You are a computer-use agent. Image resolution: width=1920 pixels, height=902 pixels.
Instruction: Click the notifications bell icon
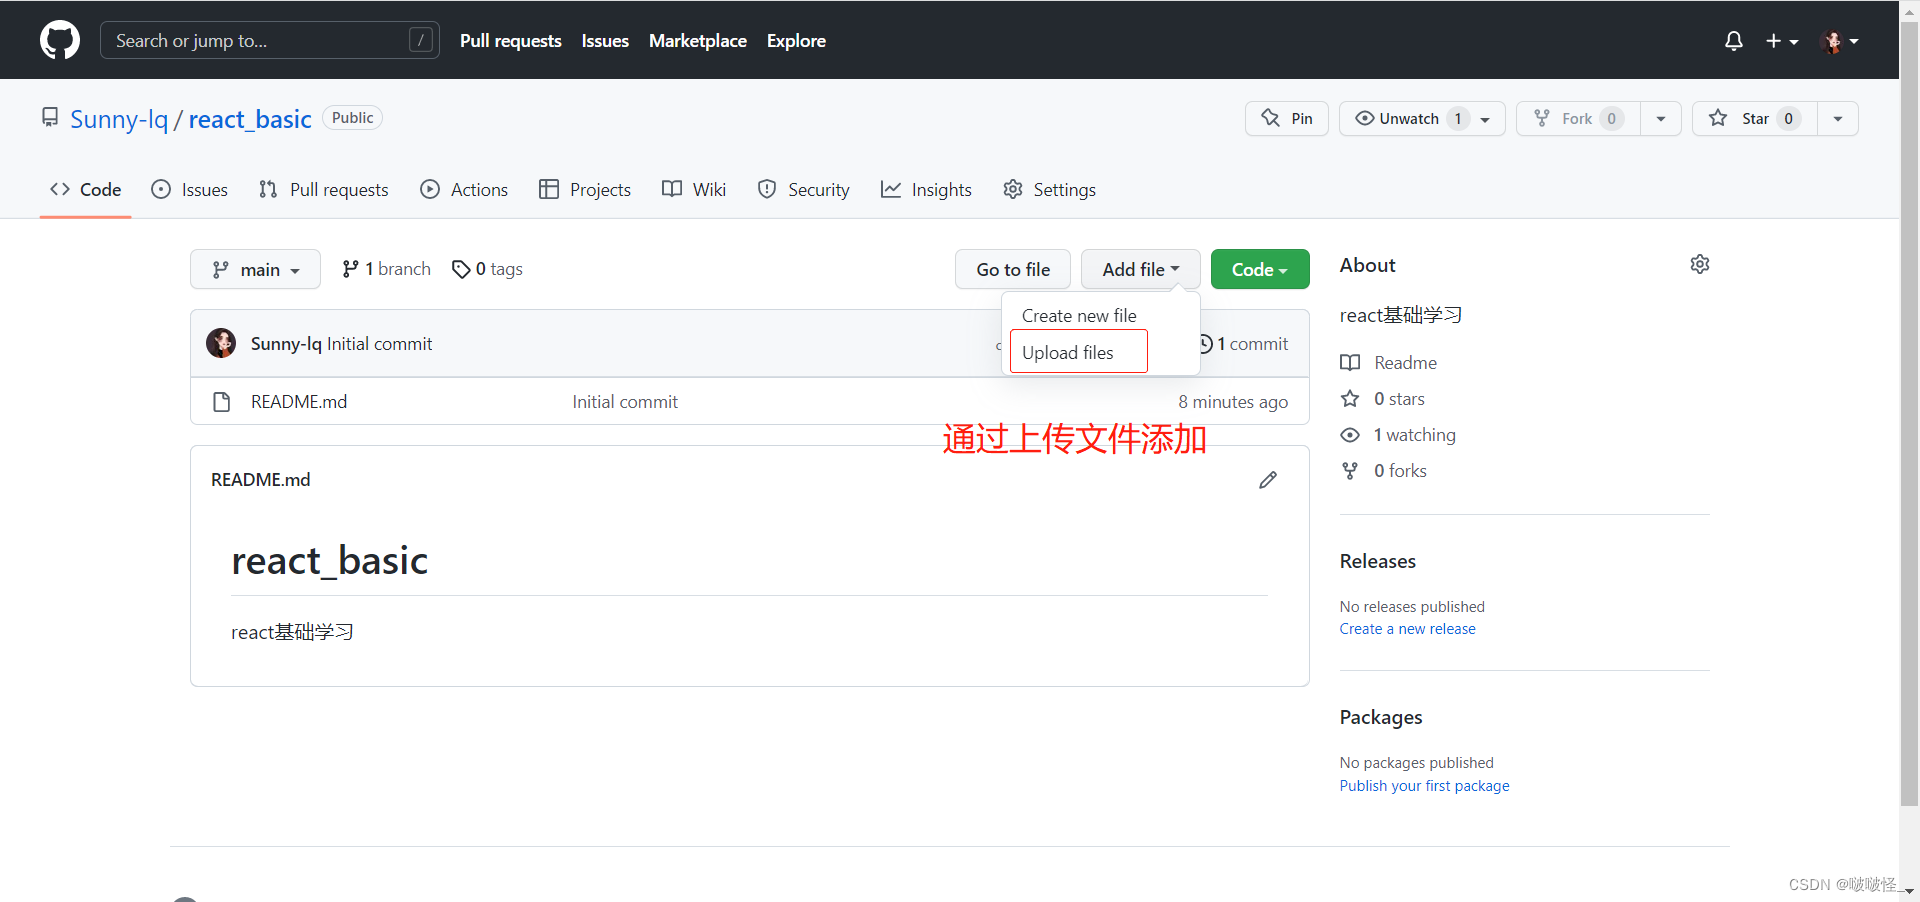coord(1734,41)
